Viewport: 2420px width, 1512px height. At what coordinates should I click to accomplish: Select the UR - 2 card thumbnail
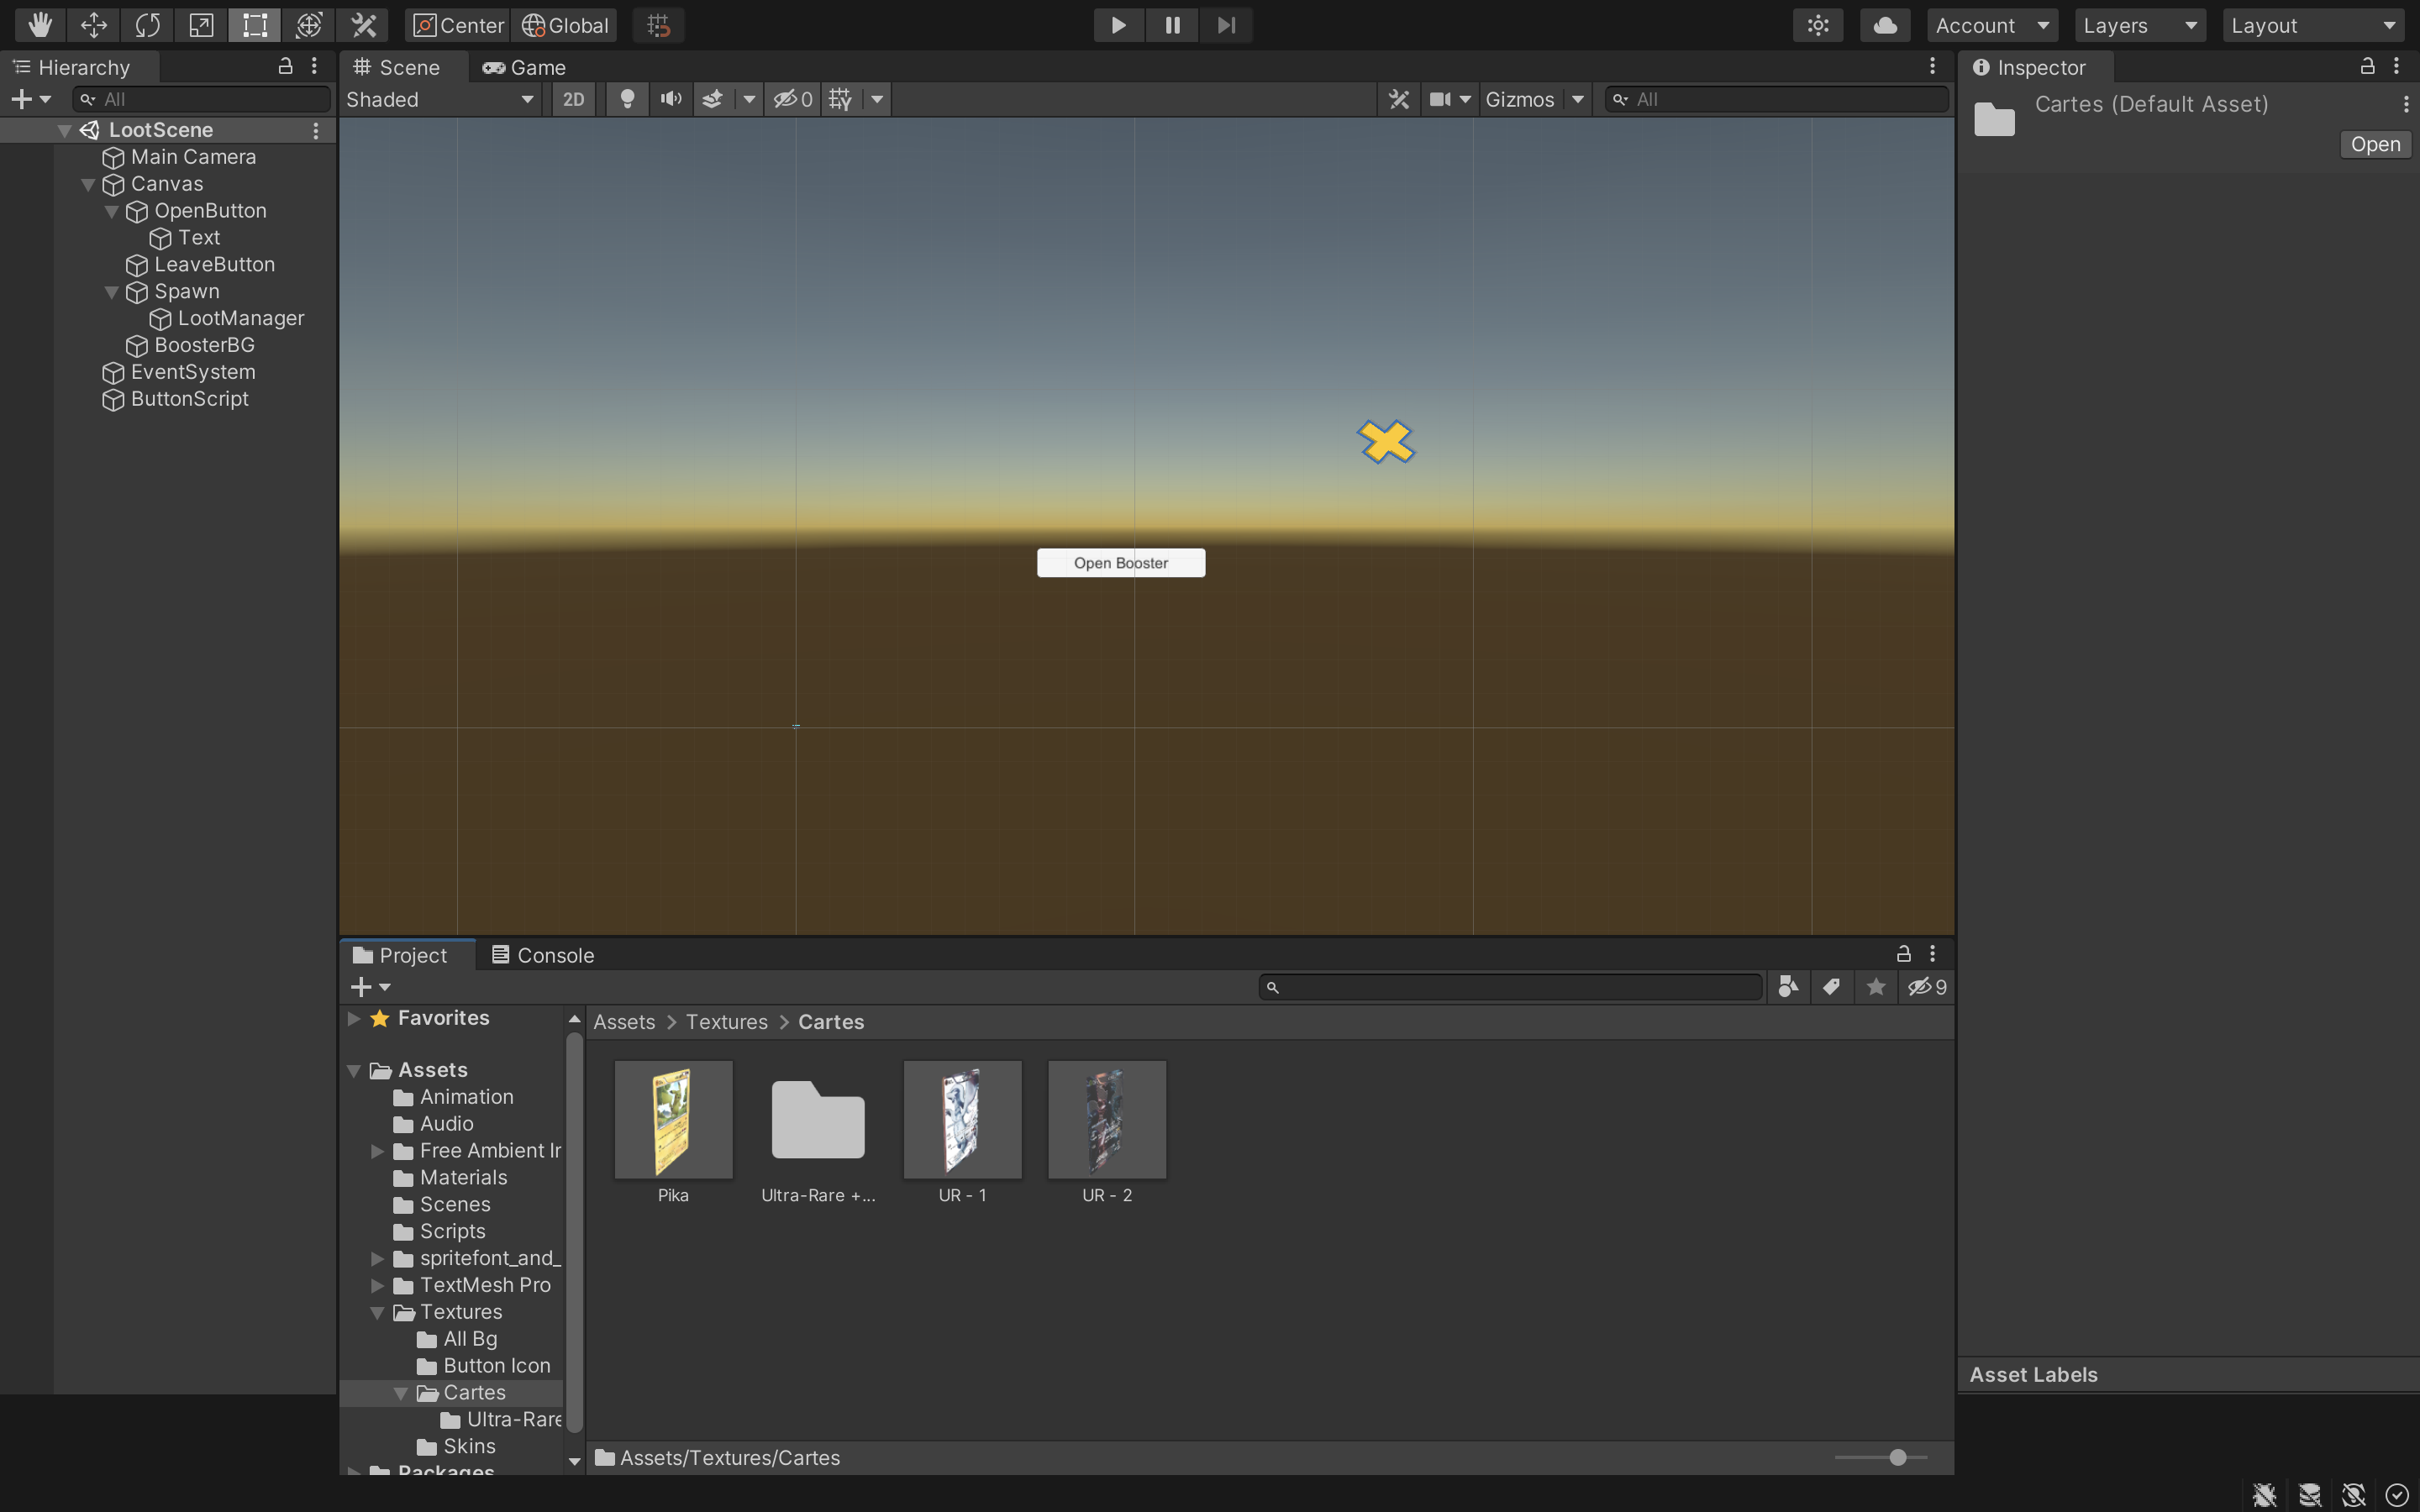click(1107, 1120)
